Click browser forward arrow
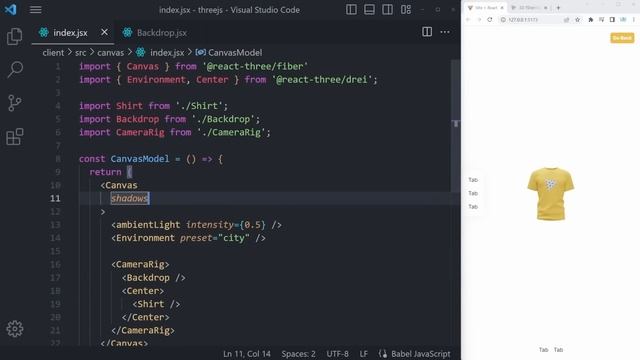The image size is (640, 360). [479, 20]
